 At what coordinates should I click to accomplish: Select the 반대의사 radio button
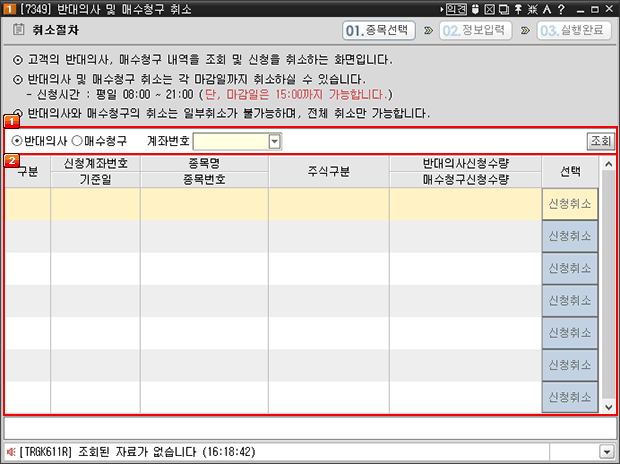click(x=16, y=141)
